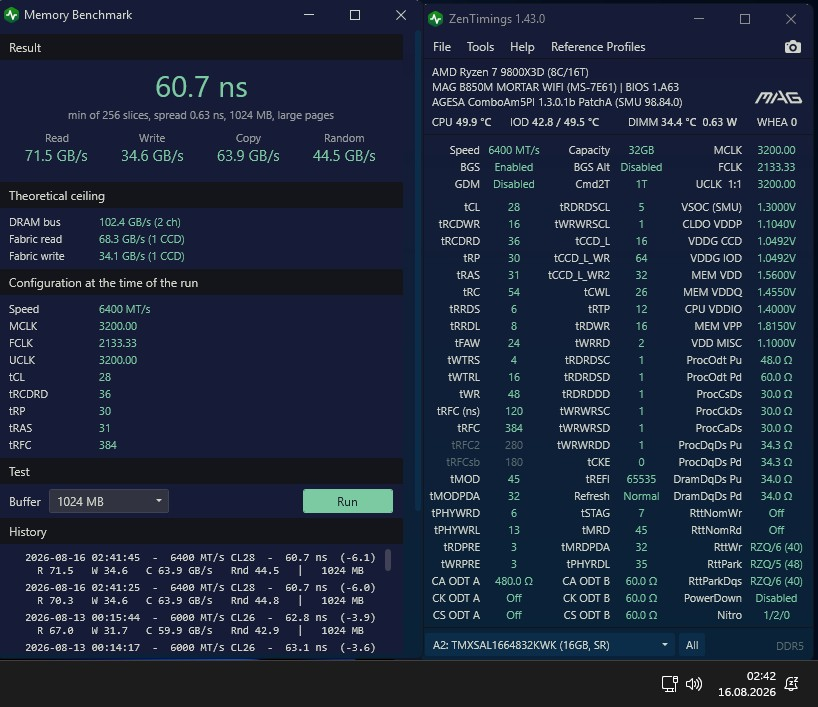Click the CA ODT A 480.0 Ω value

[514, 582]
